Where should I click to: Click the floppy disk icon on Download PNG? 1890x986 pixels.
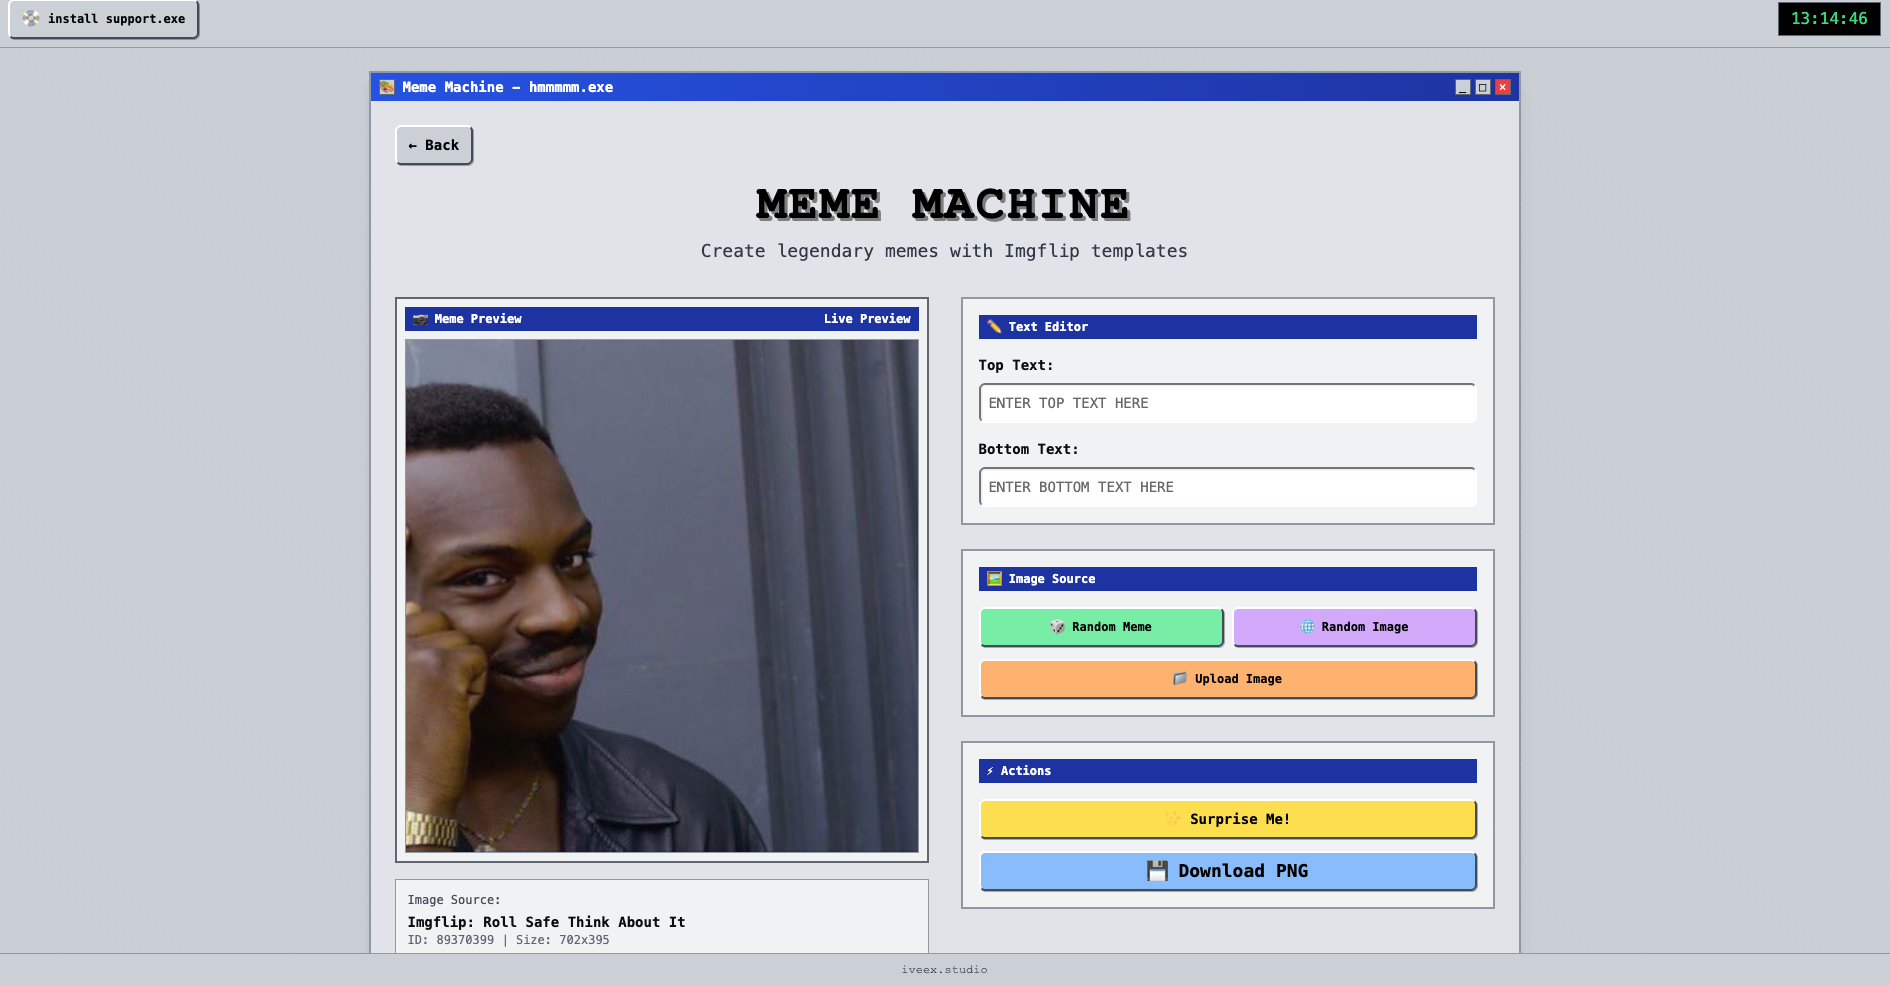coord(1157,871)
